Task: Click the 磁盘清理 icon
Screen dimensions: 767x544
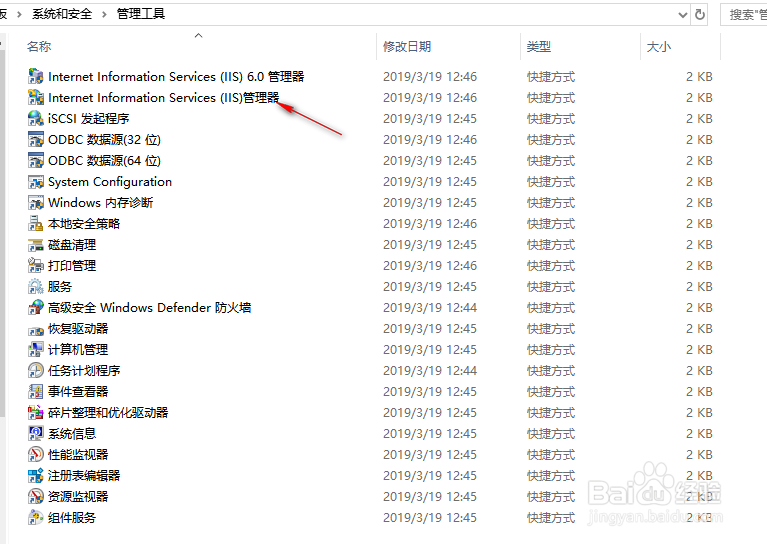Action: click(x=36, y=245)
